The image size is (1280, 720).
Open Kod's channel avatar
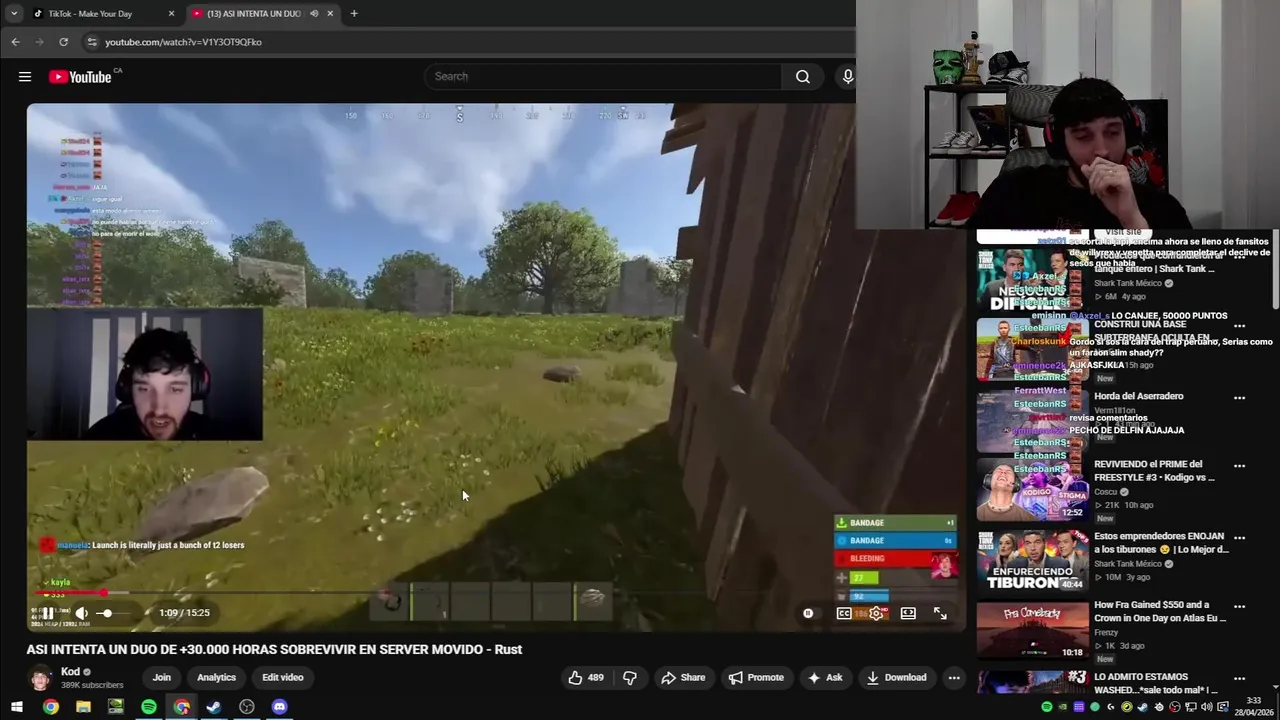tap(40, 678)
